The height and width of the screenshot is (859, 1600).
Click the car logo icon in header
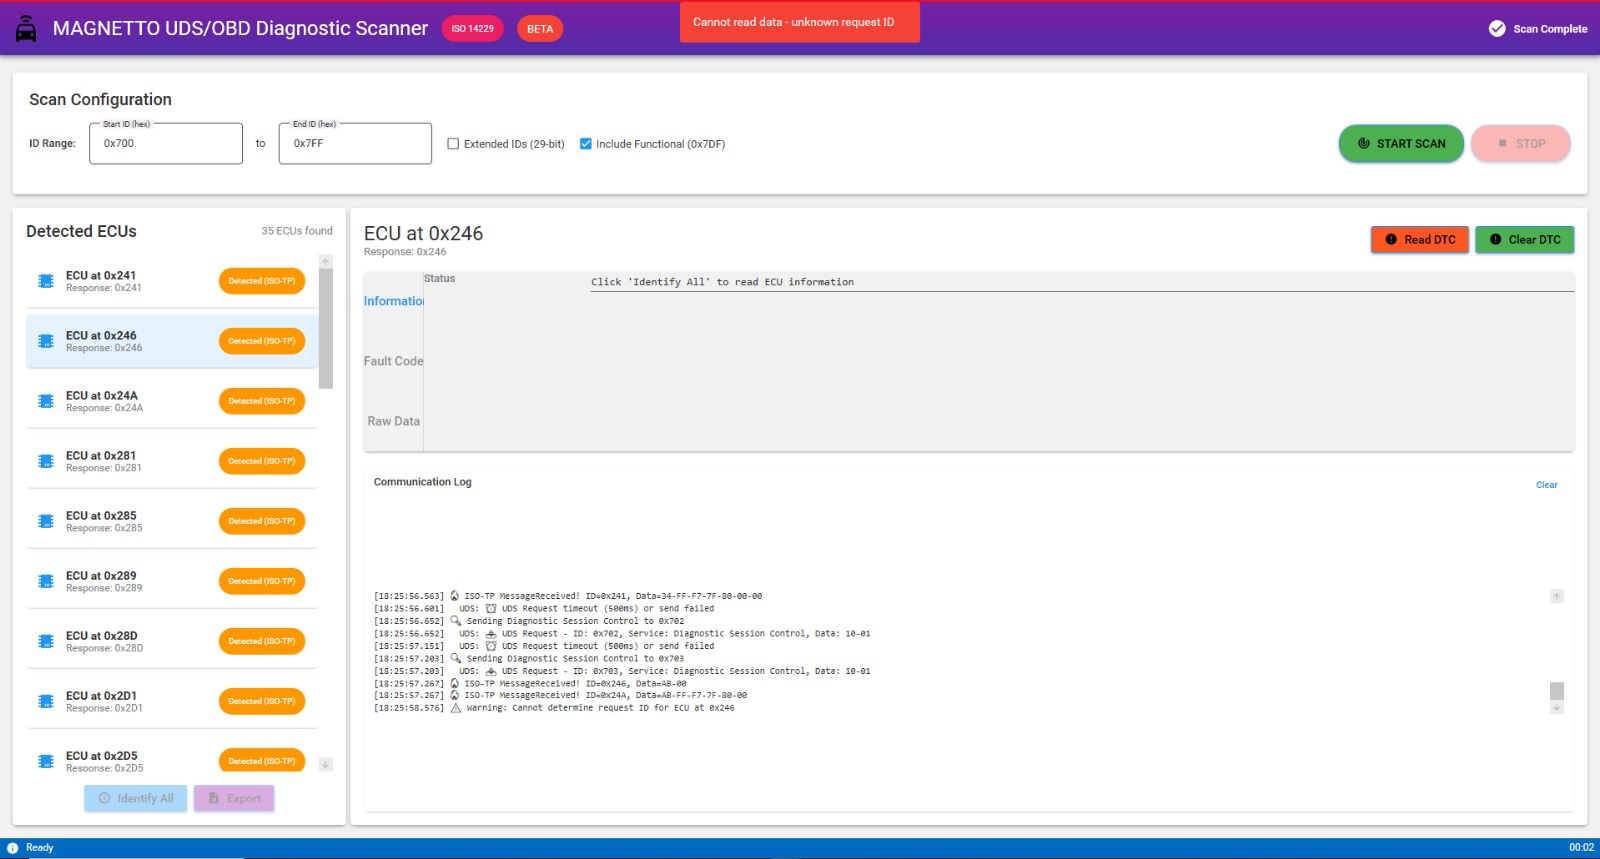point(26,29)
